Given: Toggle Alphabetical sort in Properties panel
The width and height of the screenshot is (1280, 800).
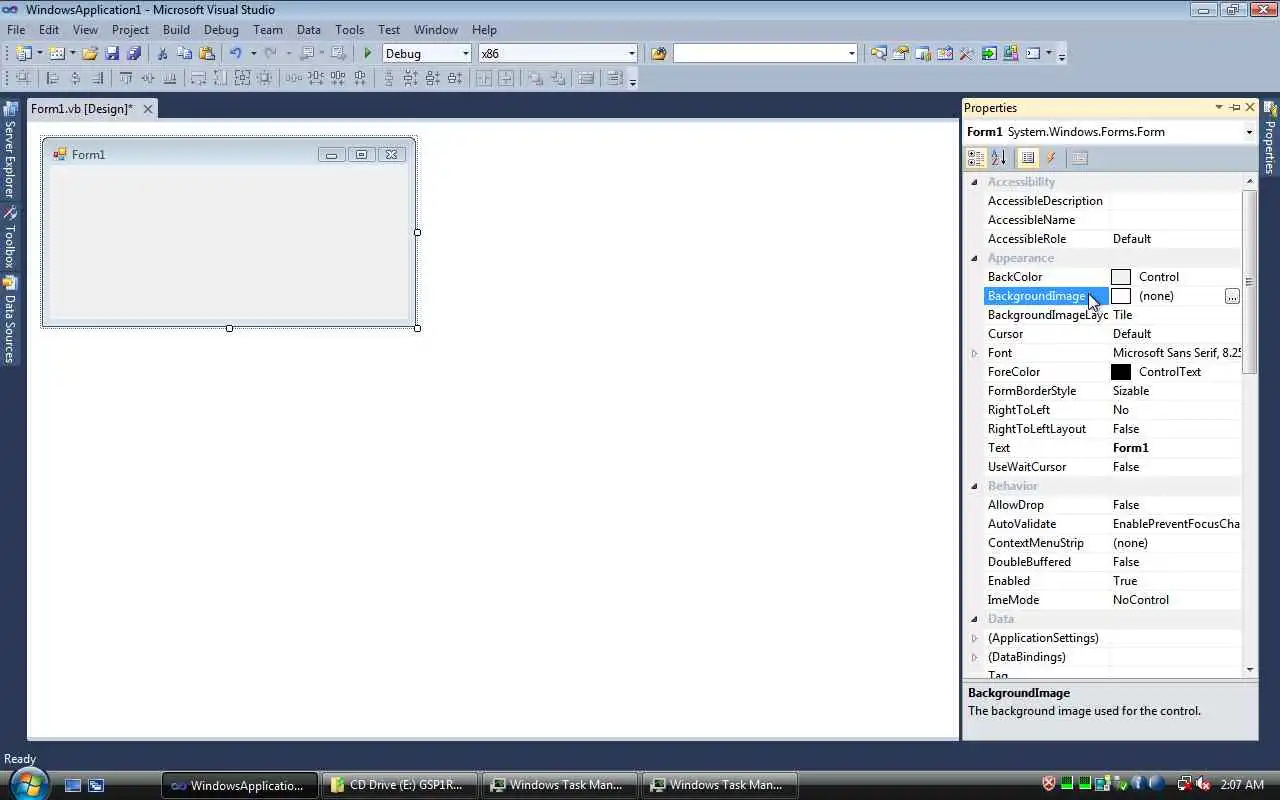Looking at the screenshot, I should [998, 158].
